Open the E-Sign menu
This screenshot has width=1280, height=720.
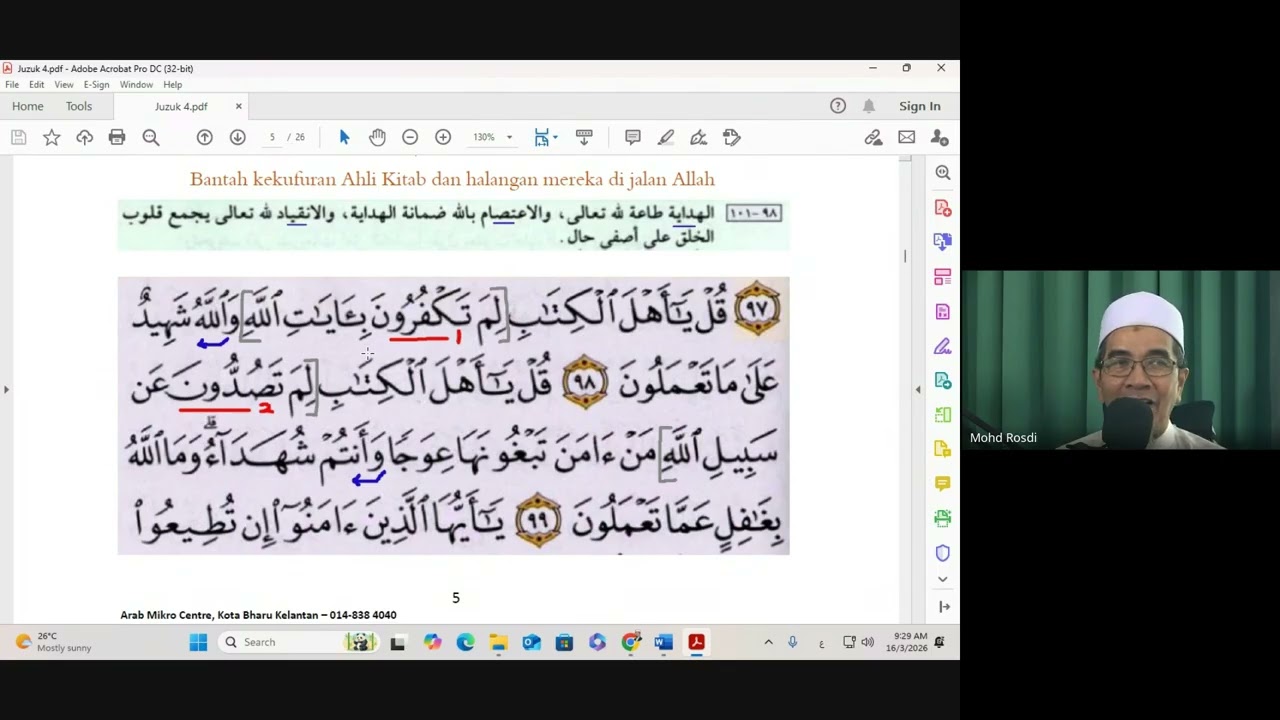tap(96, 85)
